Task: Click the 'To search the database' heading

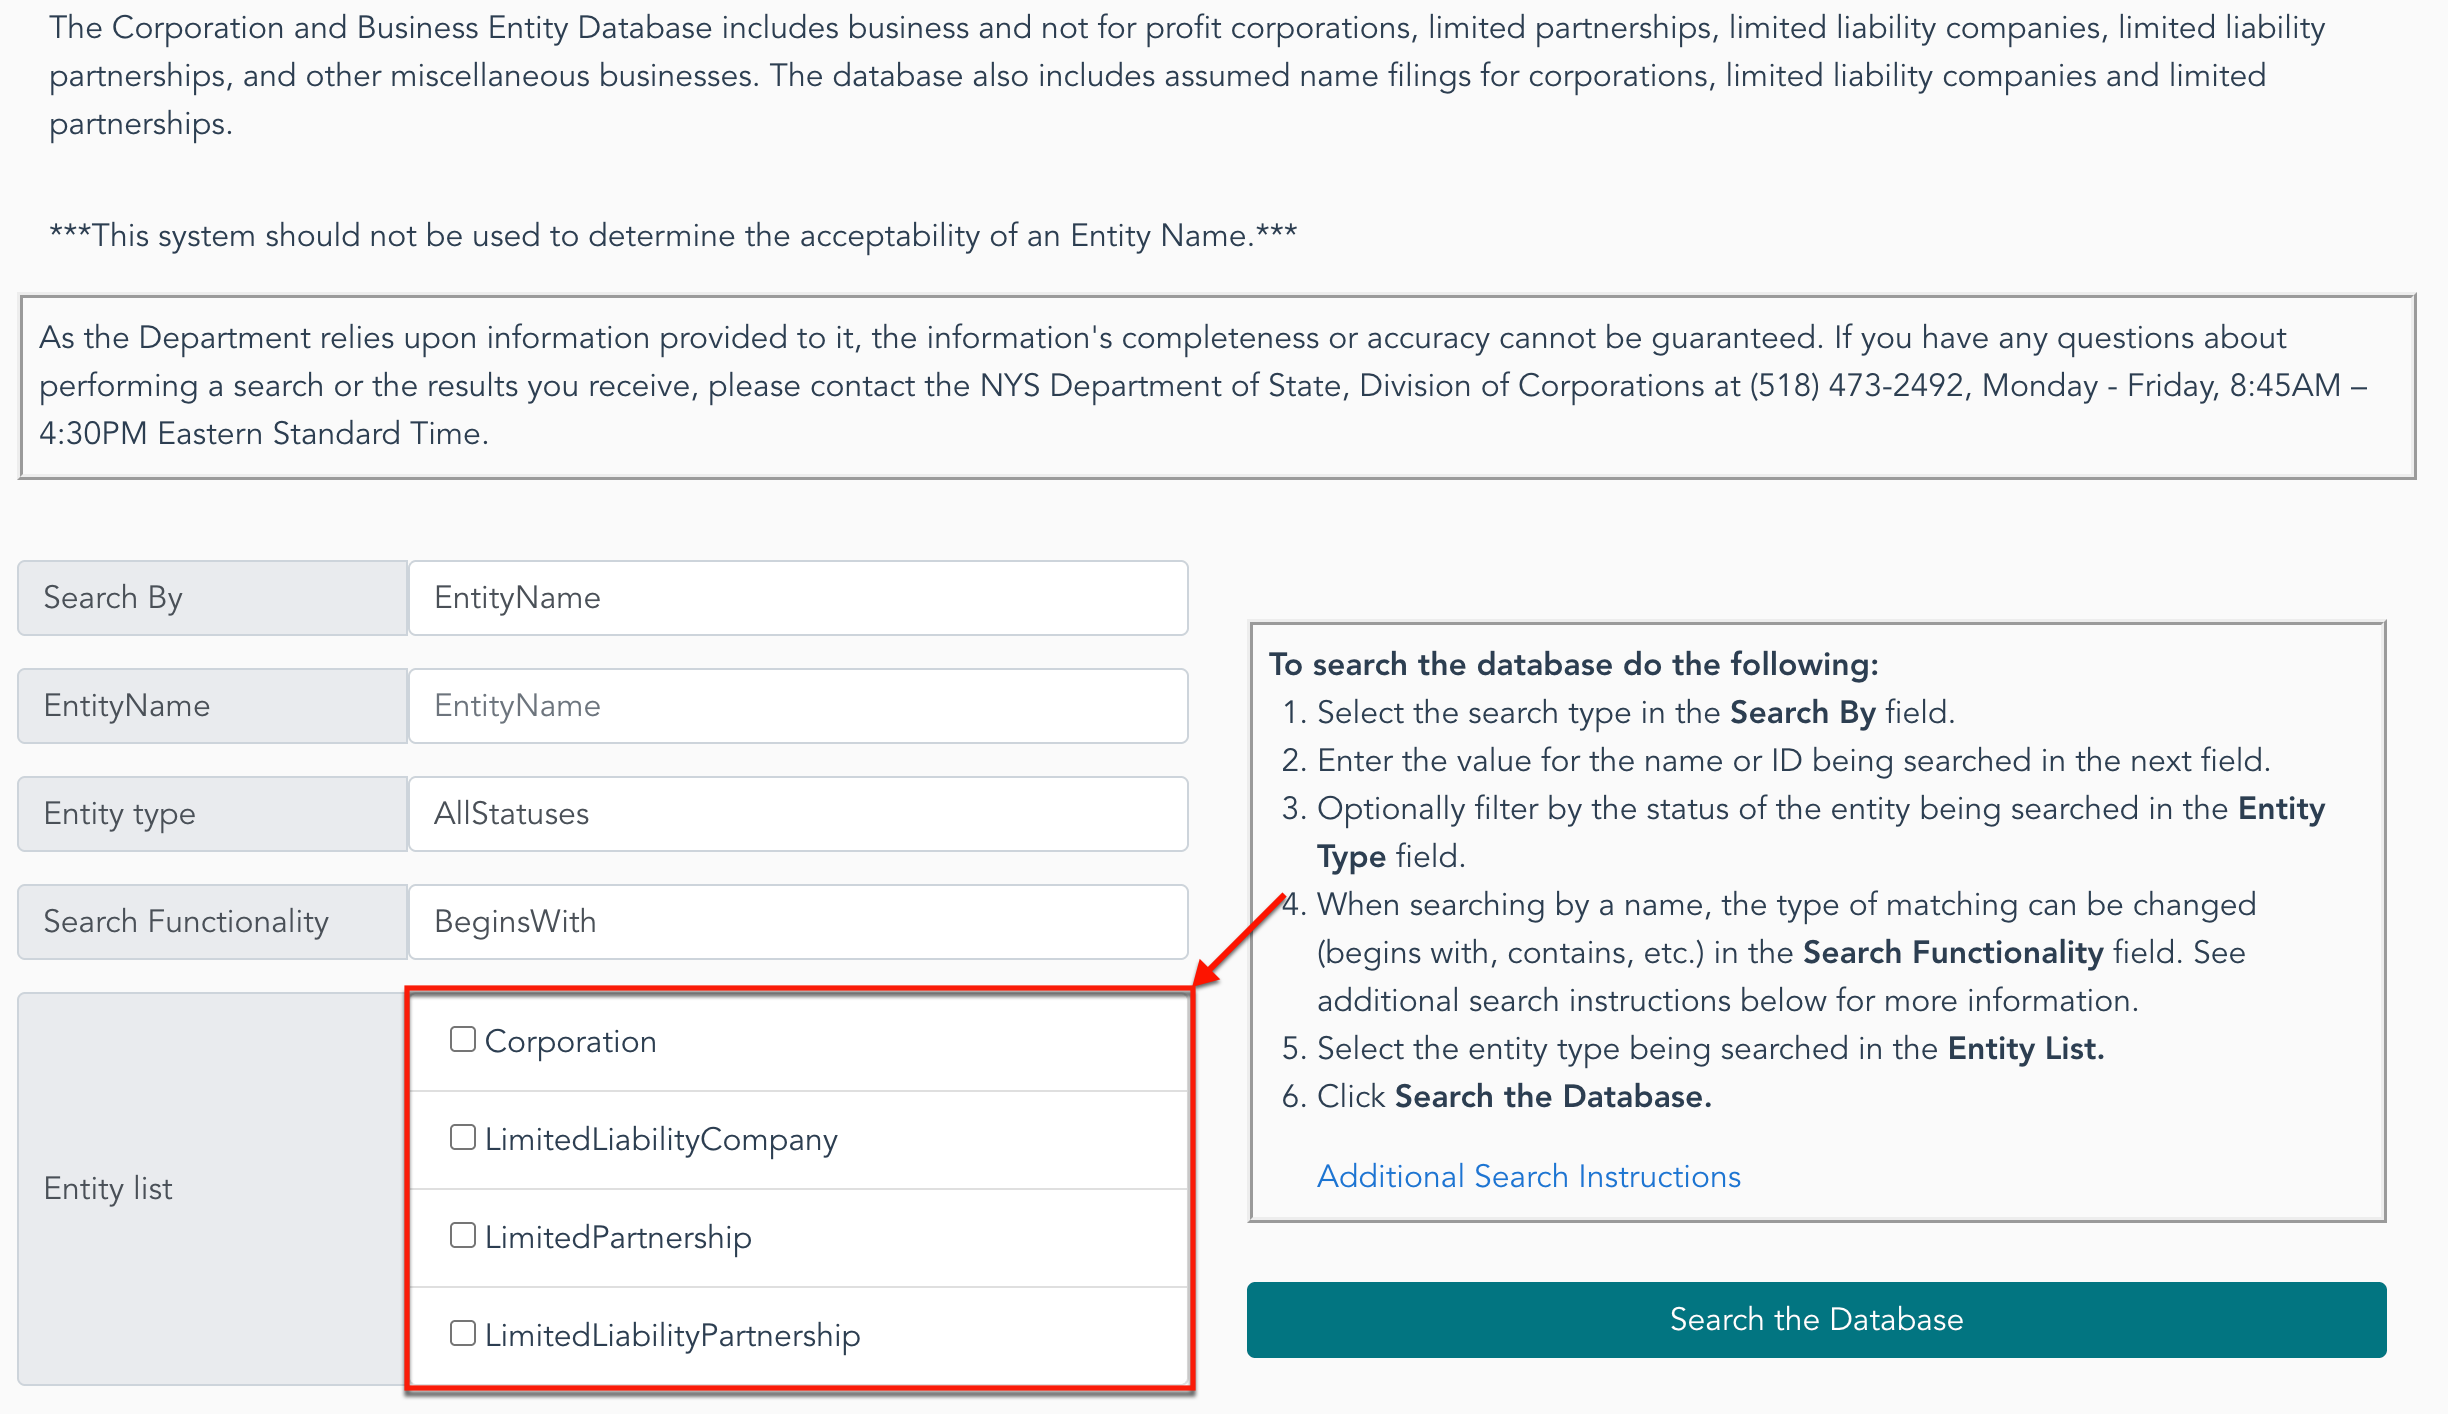Action: coord(1574,665)
